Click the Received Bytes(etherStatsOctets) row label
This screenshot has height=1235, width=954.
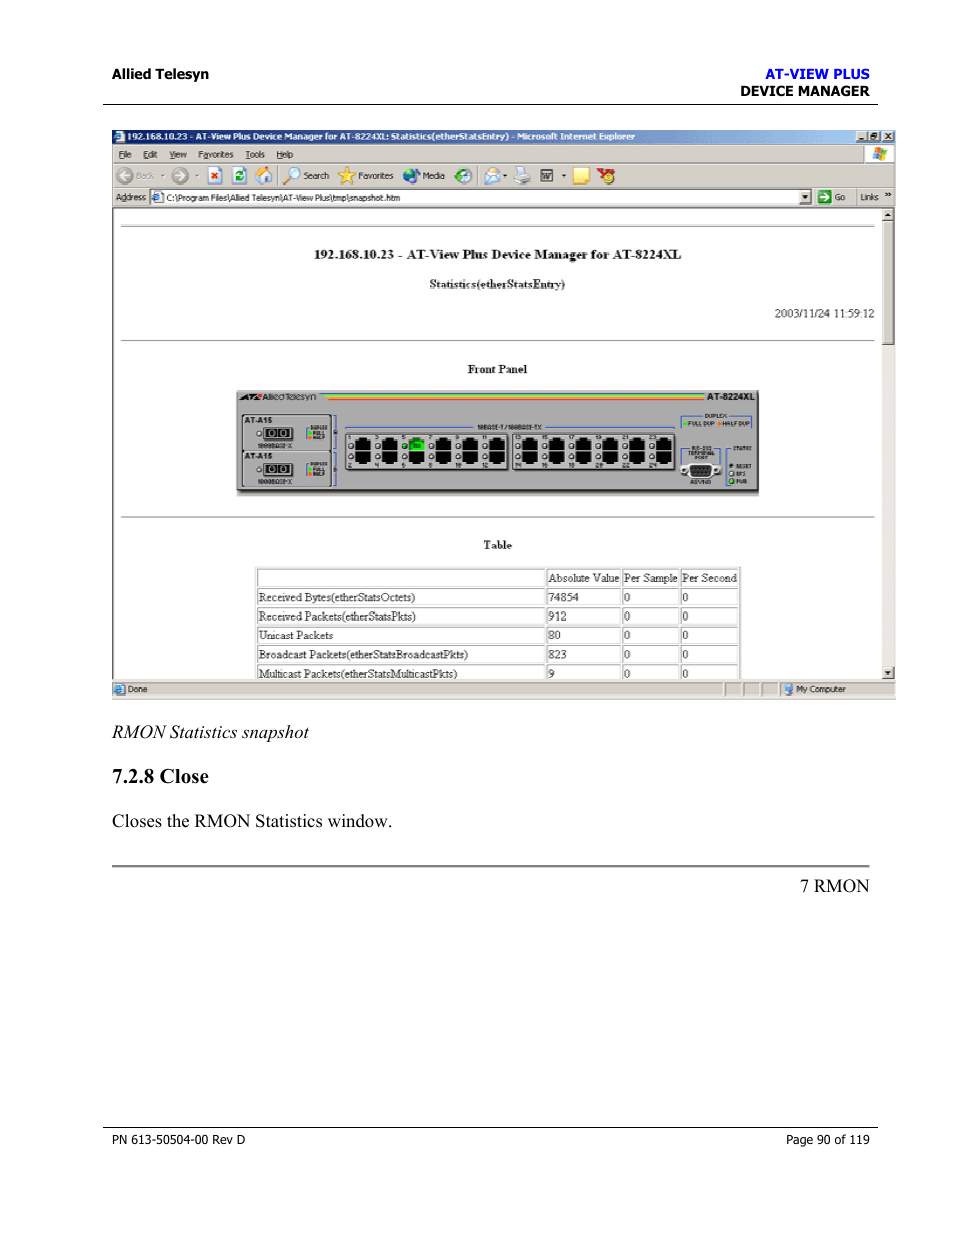tap(337, 597)
